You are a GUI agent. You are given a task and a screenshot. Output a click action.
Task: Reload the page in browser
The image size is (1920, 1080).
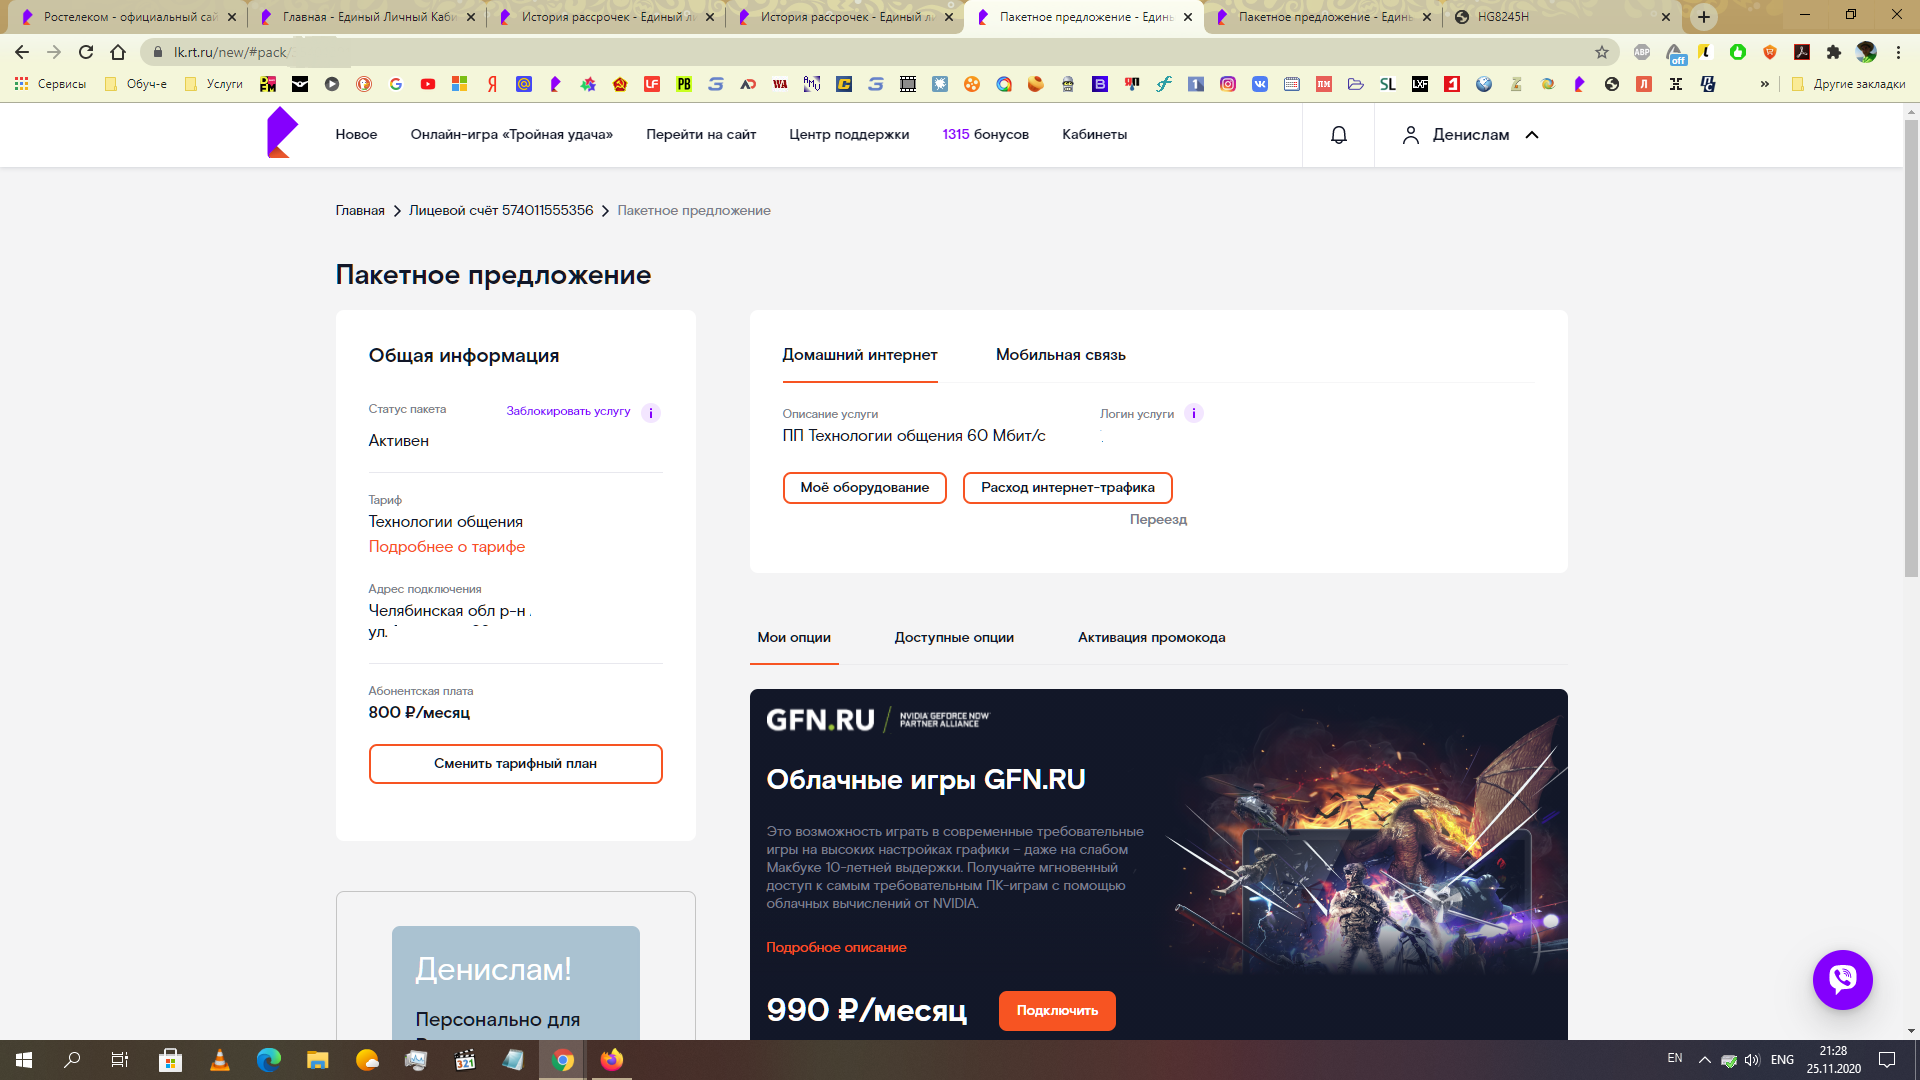86,52
